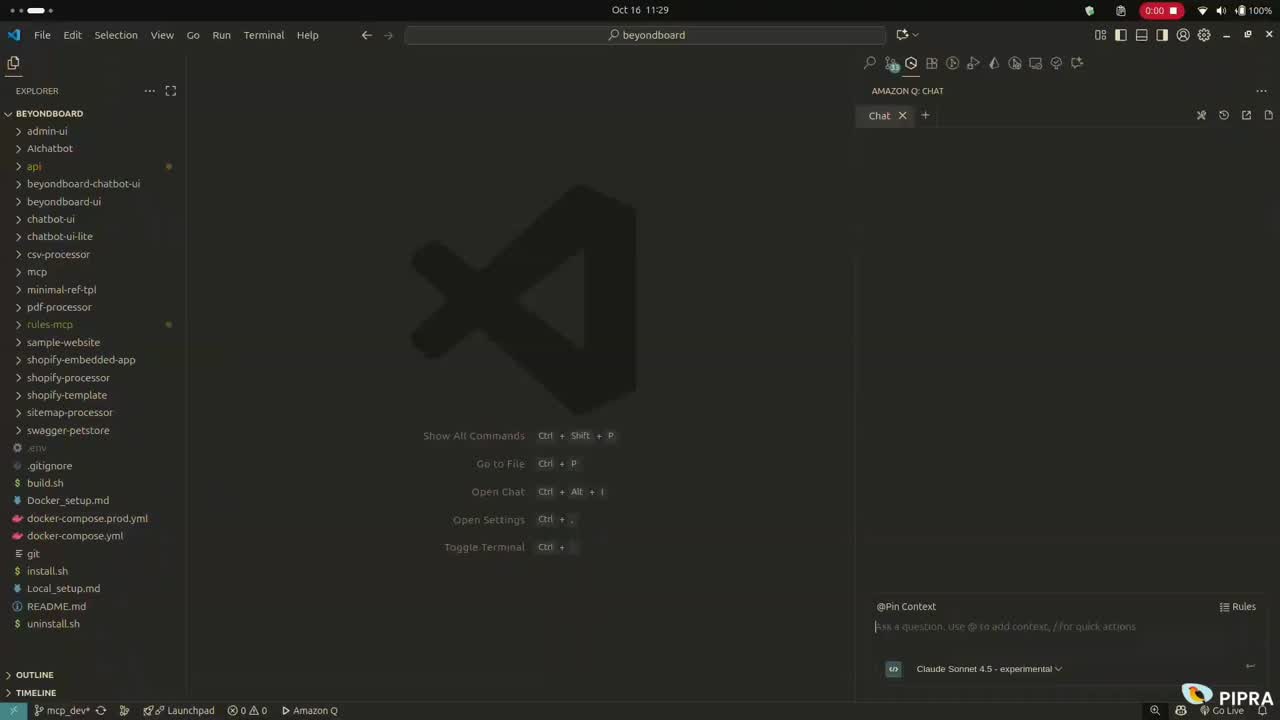This screenshot has width=1280, height=720.
Task: Click the document icon in chat header
Action: pos(1268,115)
